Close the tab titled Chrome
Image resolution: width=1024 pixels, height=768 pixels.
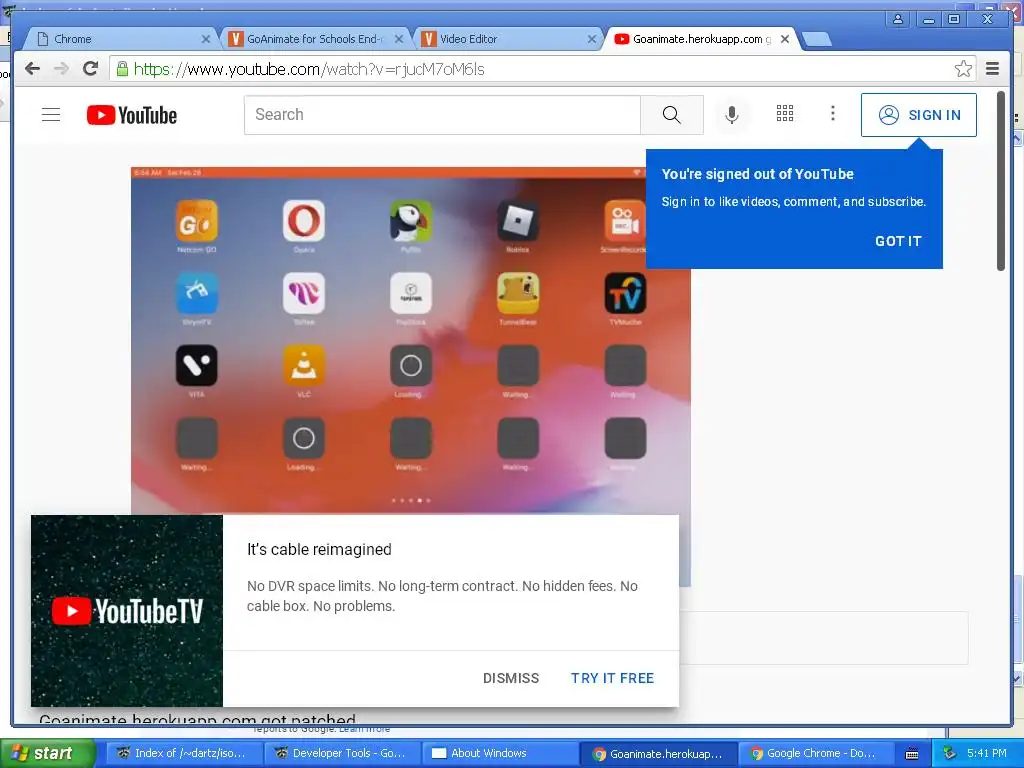206,39
